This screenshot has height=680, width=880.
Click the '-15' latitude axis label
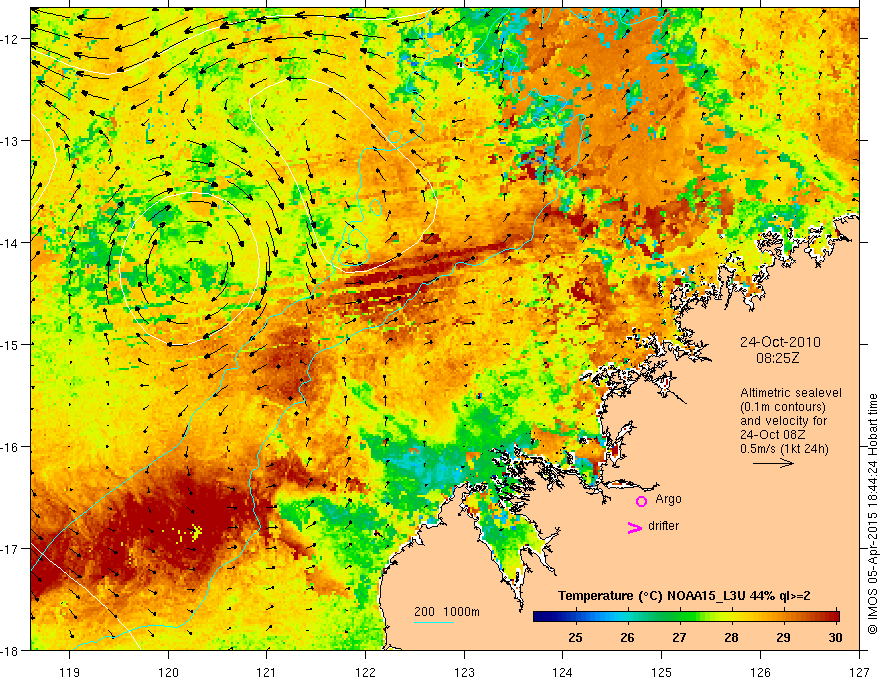tap(10, 344)
